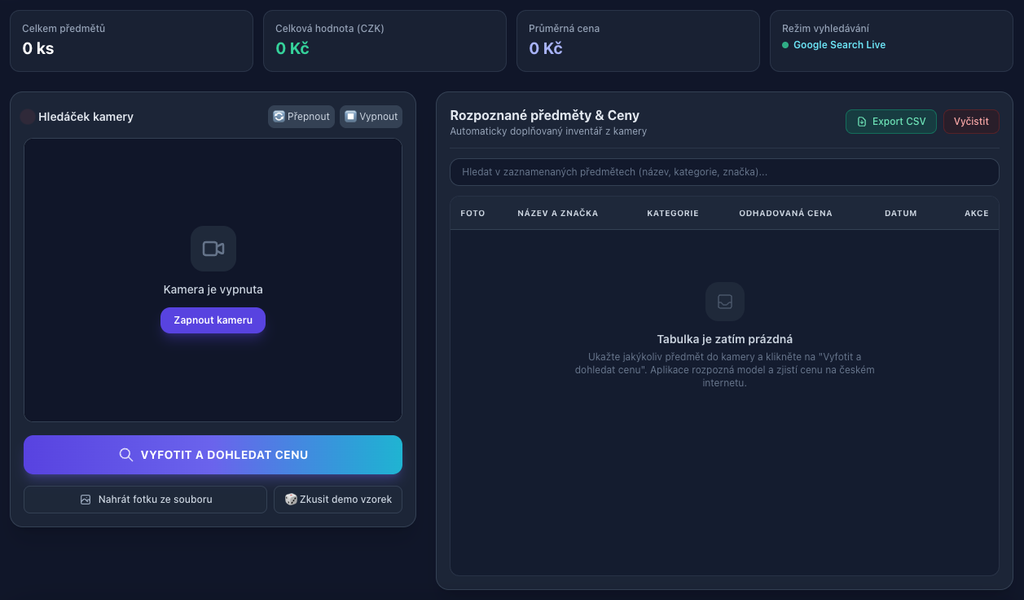Click the green total value 0 Kč
This screenshot has height=600, width=1024.
click(x=292, y=48)
